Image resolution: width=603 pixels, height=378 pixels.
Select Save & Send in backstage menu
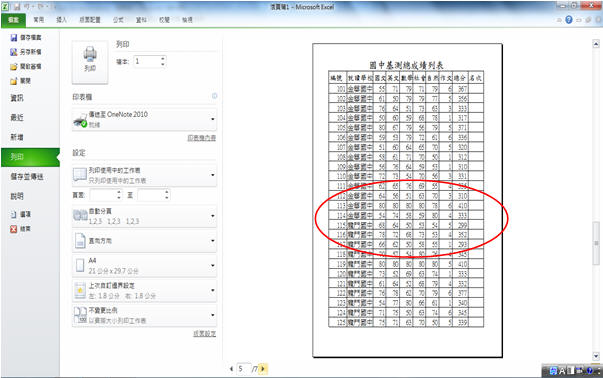(x=27, y=177)
